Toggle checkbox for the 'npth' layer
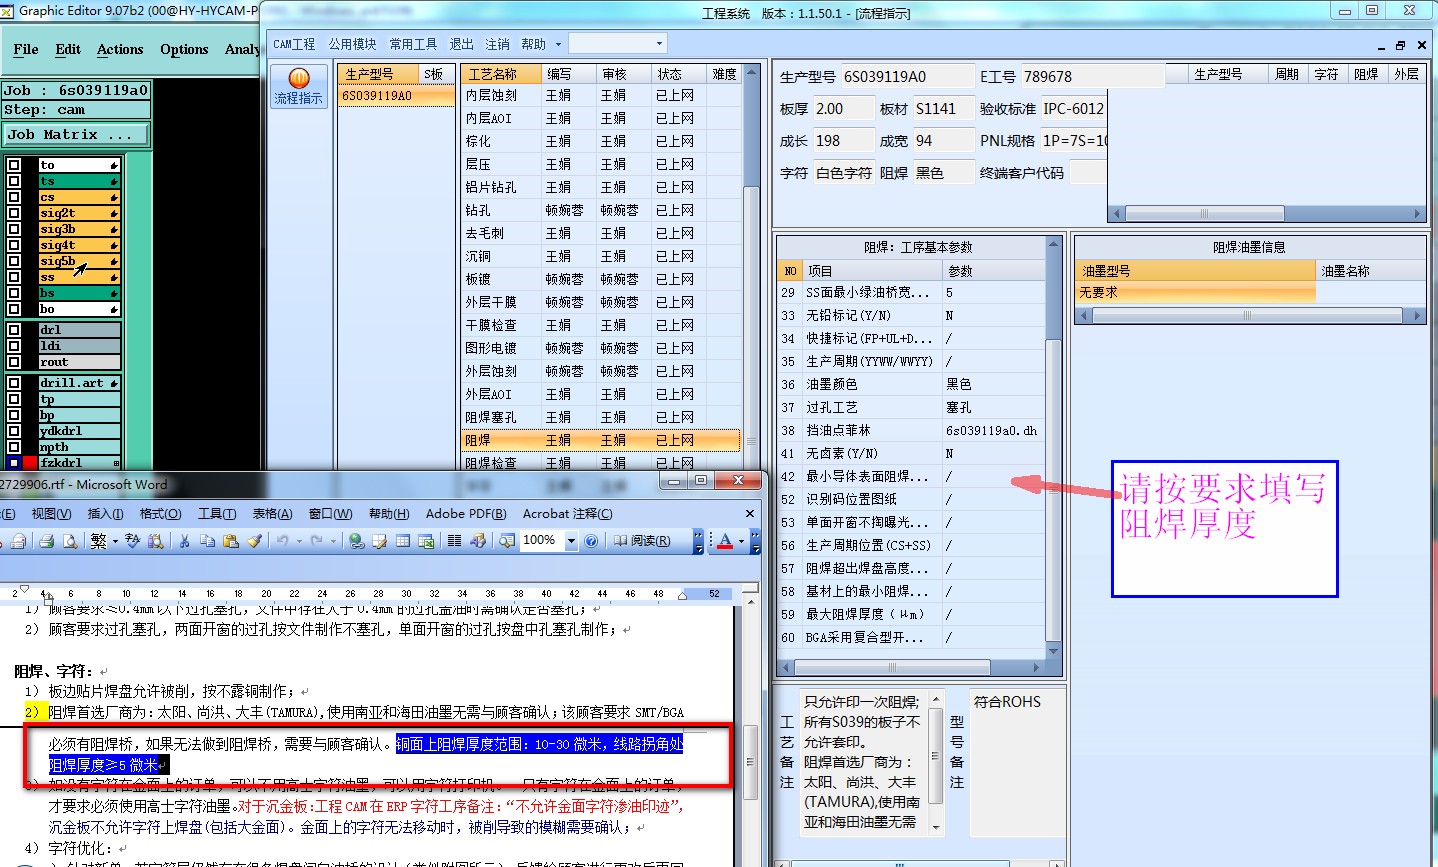 [x=14, y=447]
